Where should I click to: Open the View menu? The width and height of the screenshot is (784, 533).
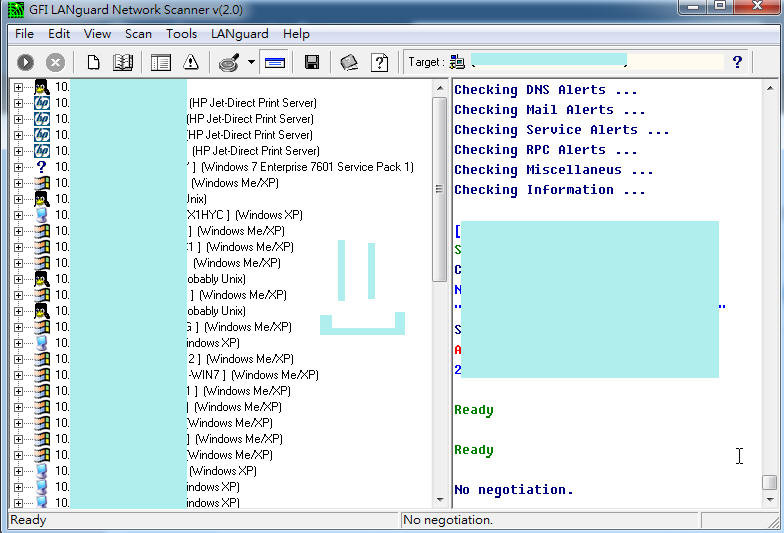(97, 34)
